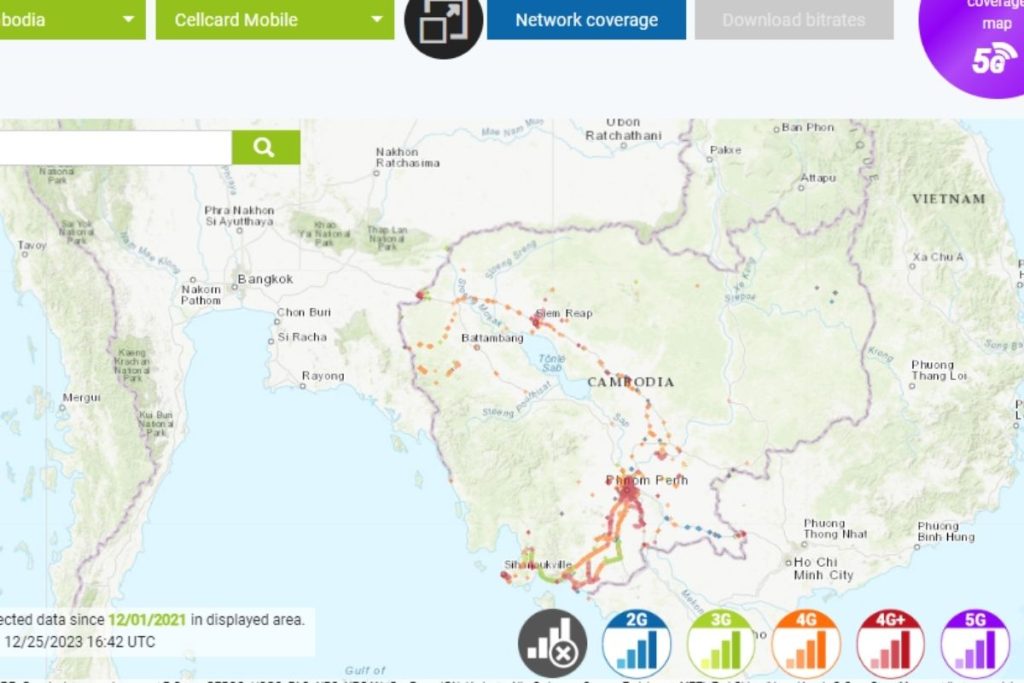
Task: Click the green magnifier search button
Action: [265, 147]
